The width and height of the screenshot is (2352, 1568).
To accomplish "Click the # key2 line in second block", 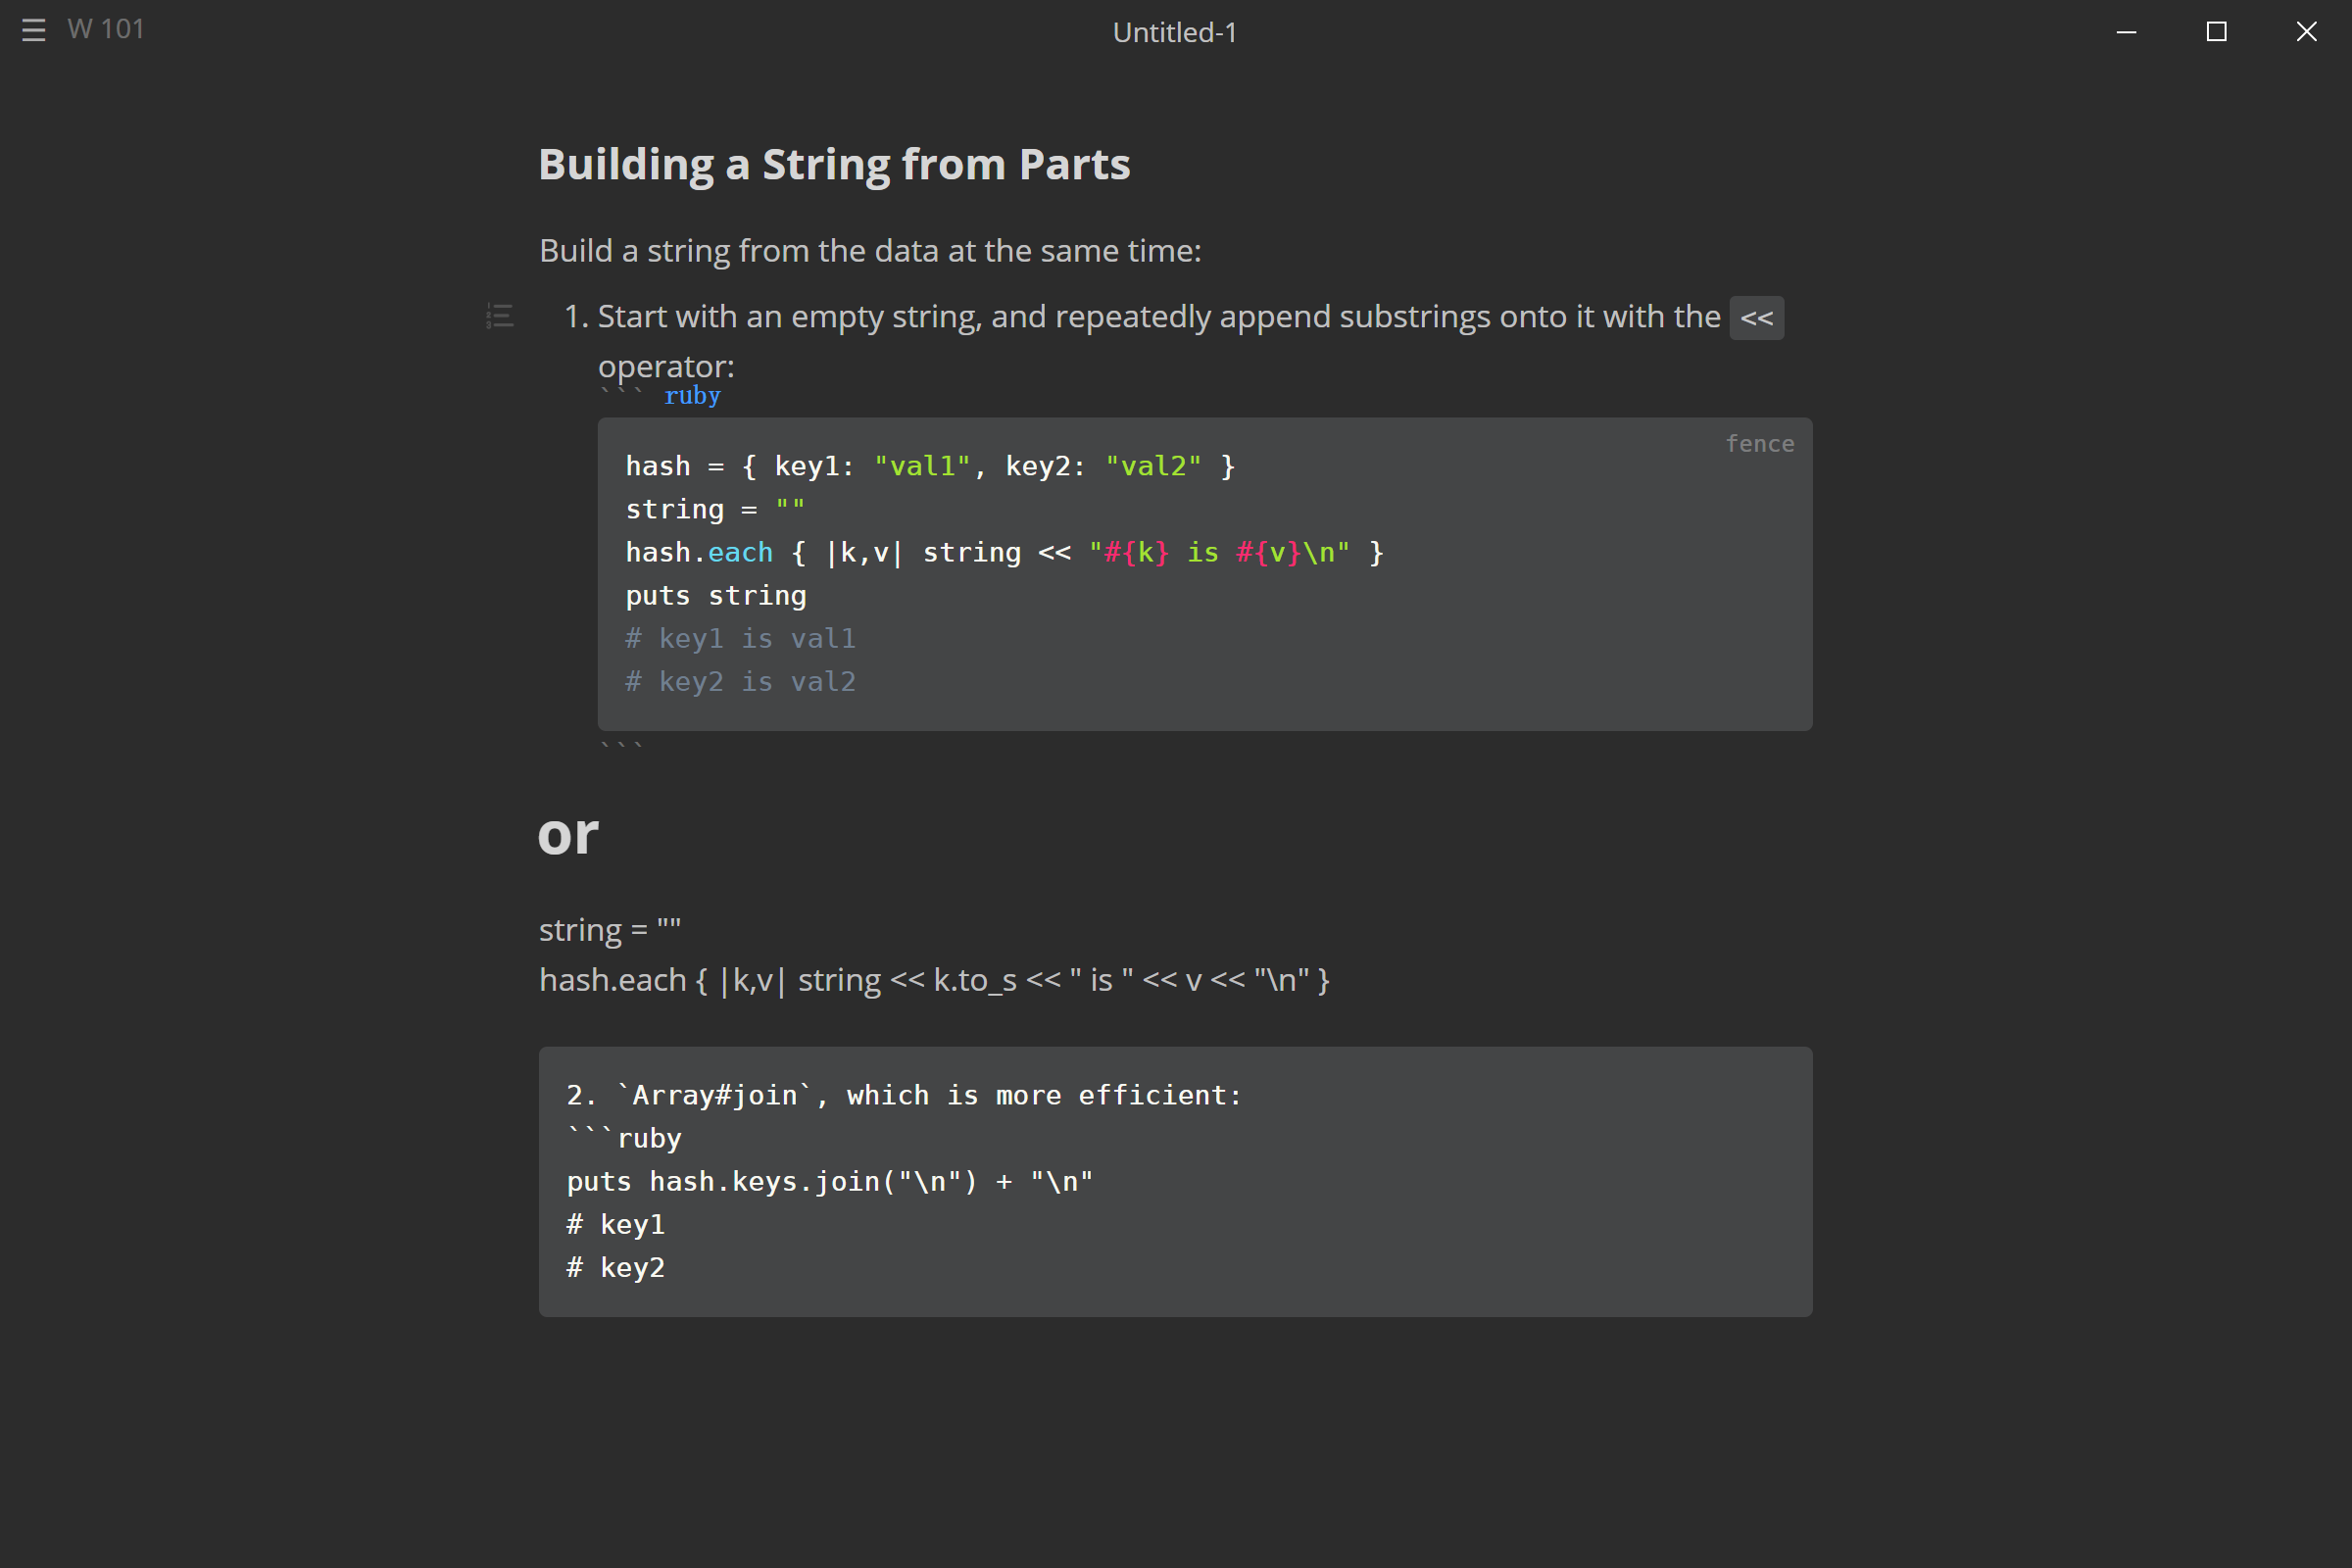I will 615,1267.
